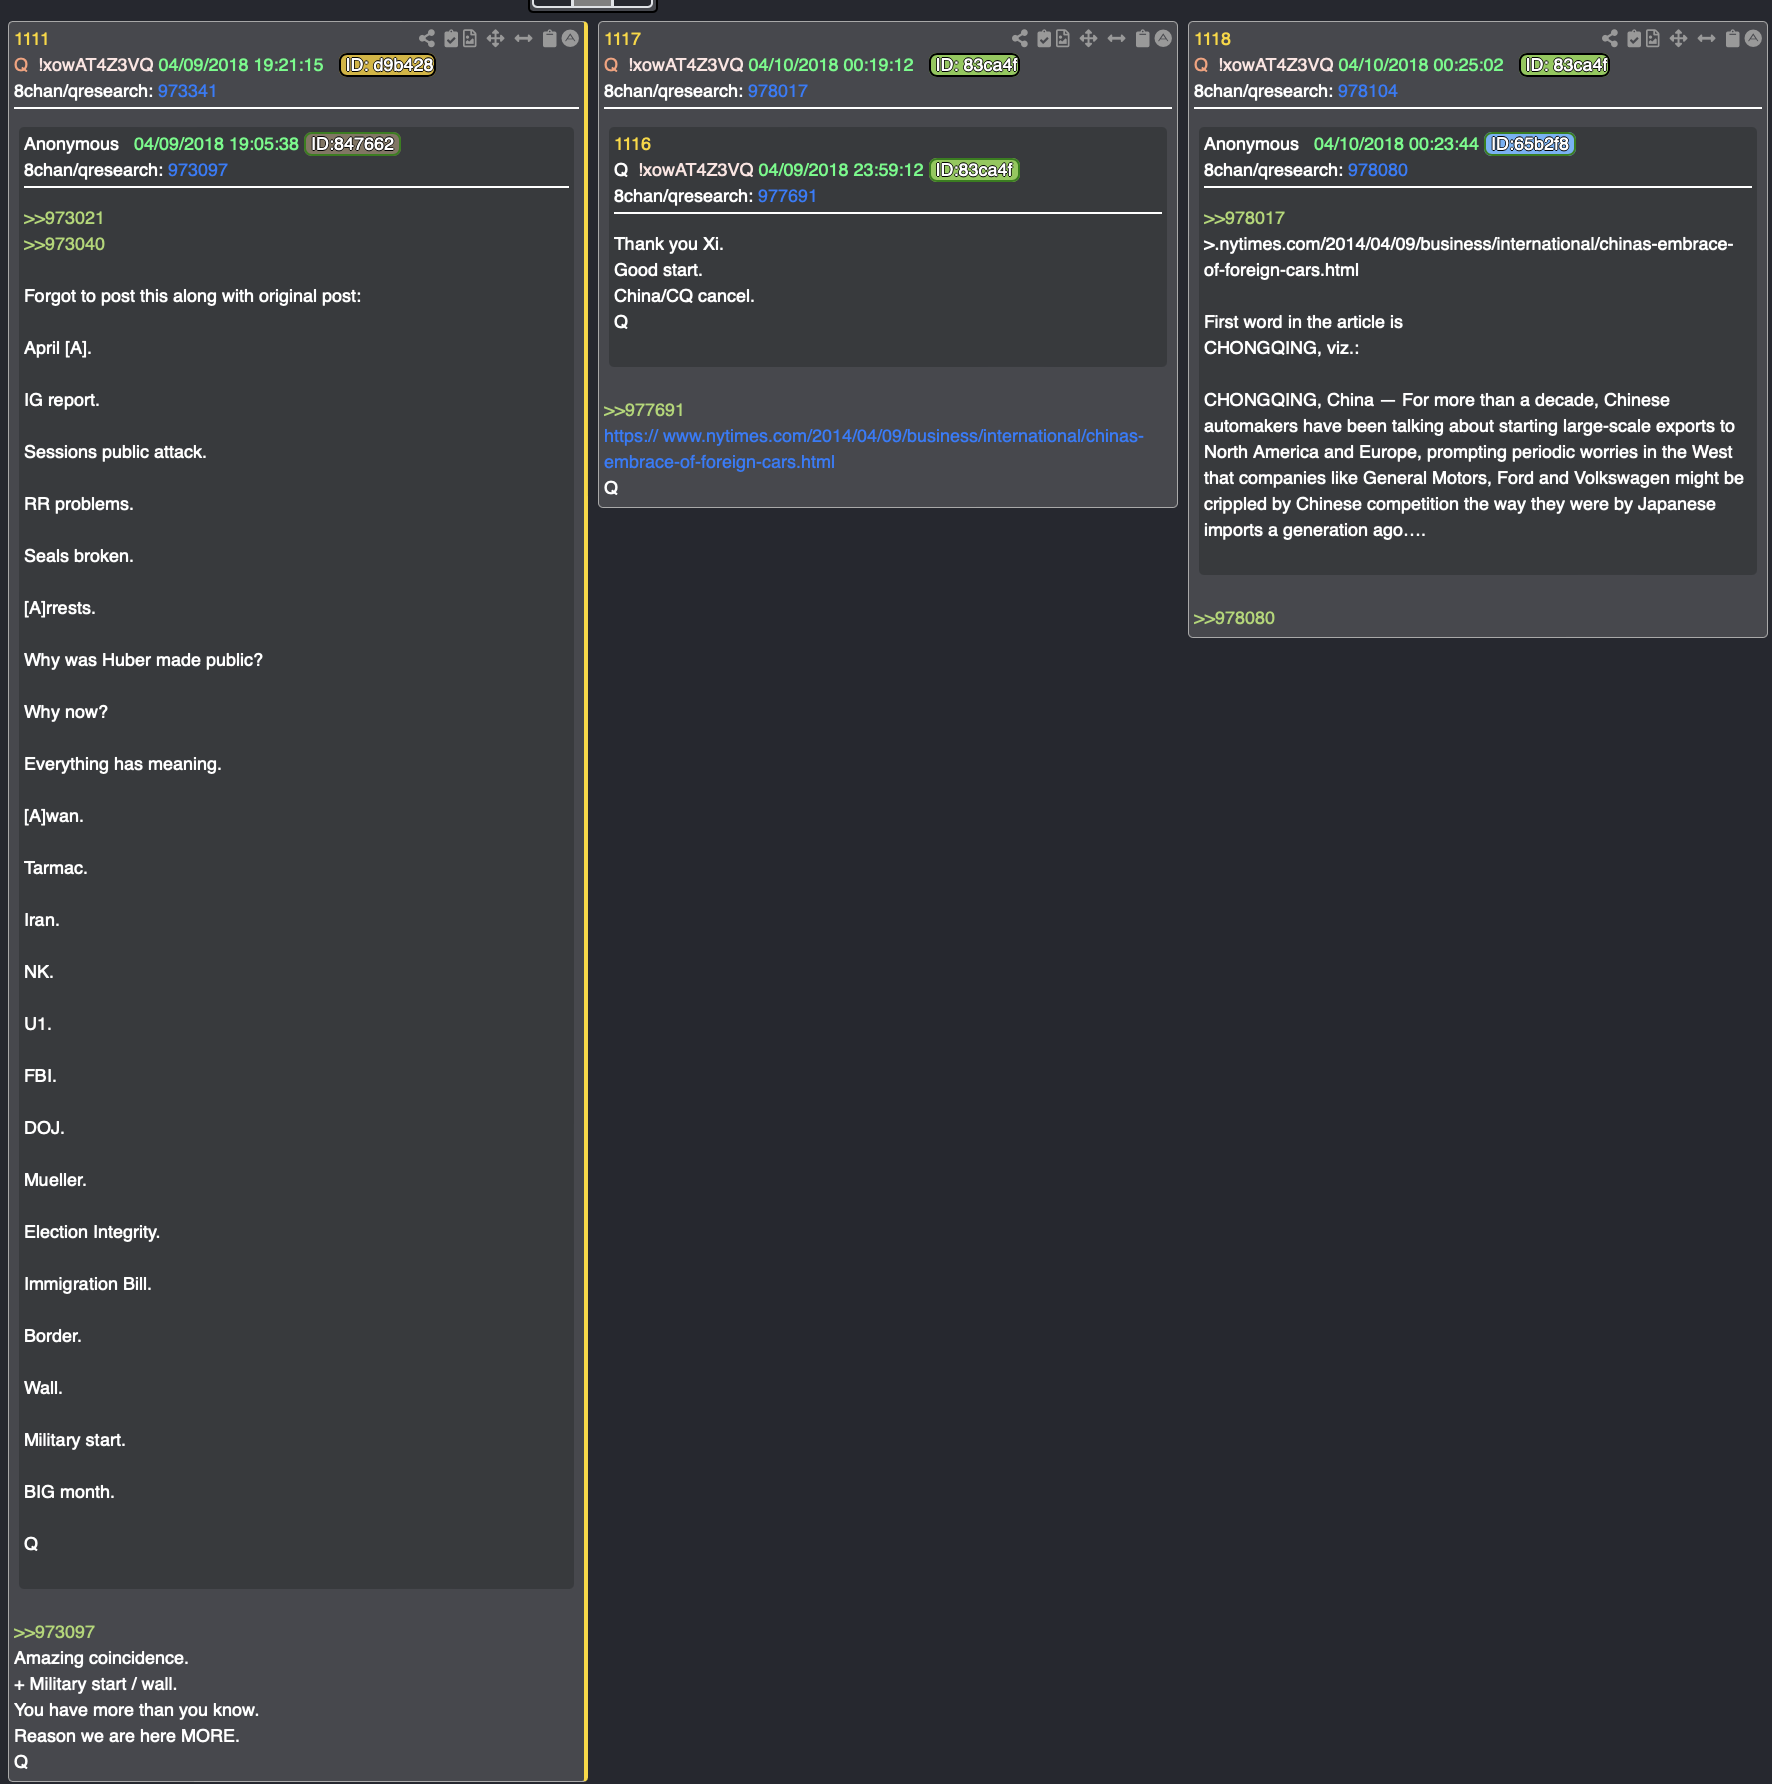
Task: Click the image file icon on post 1118
Action: pos(1653,39)
